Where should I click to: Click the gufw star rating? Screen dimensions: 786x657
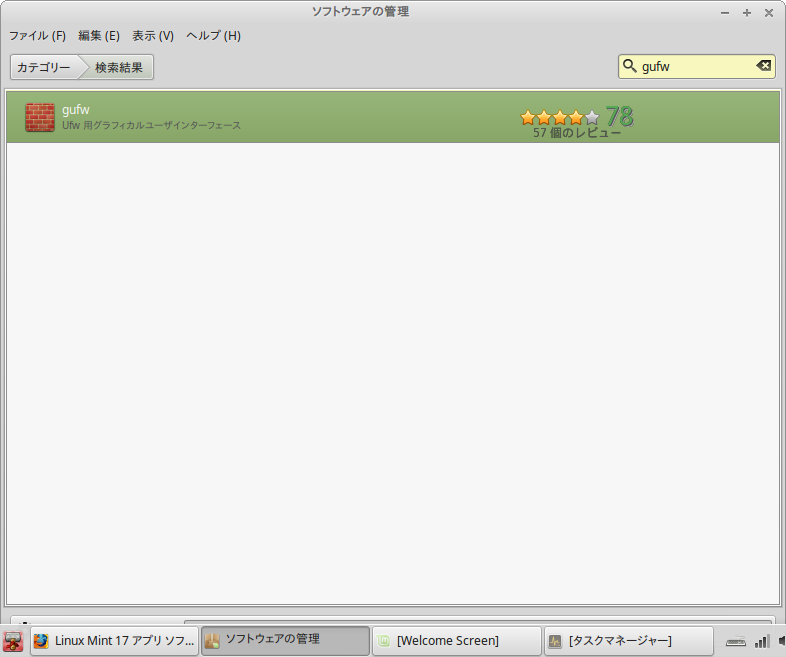pos(560,117)
